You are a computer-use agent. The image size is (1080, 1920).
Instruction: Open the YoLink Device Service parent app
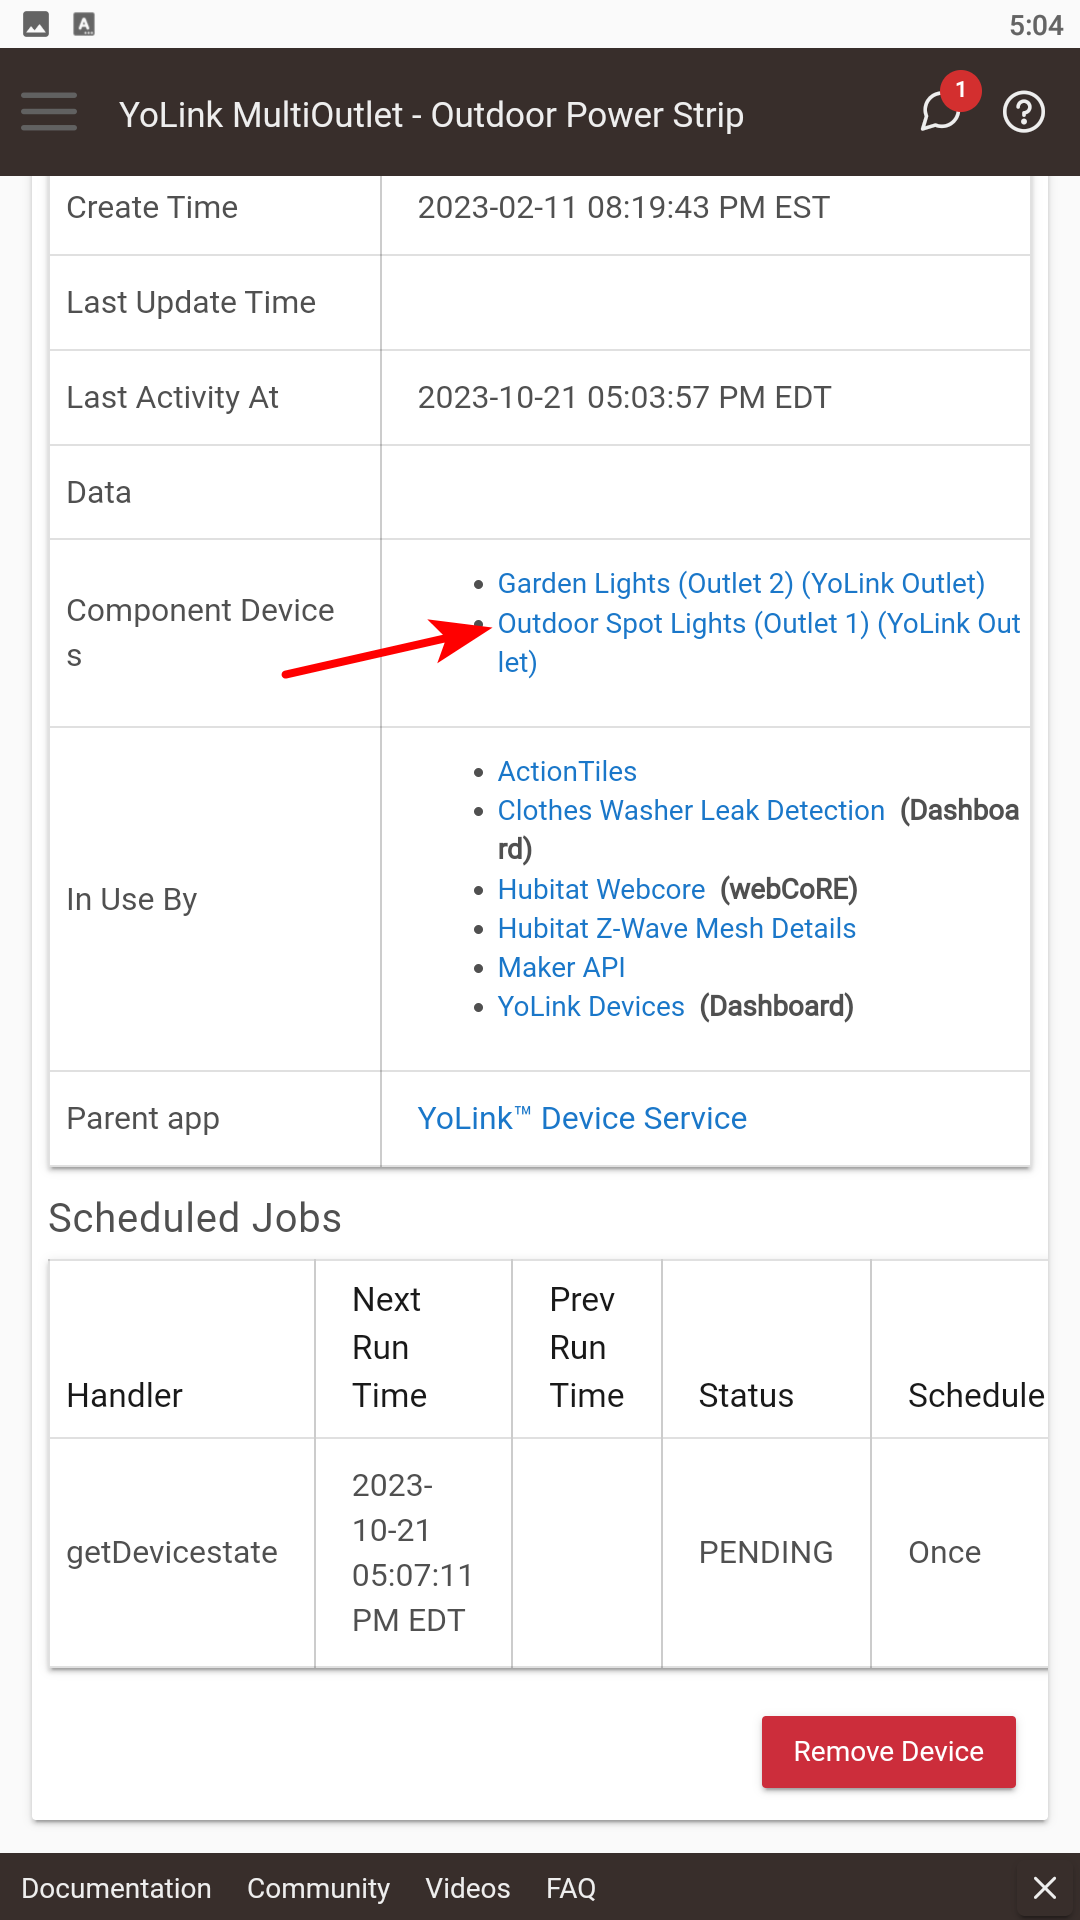582,1118
